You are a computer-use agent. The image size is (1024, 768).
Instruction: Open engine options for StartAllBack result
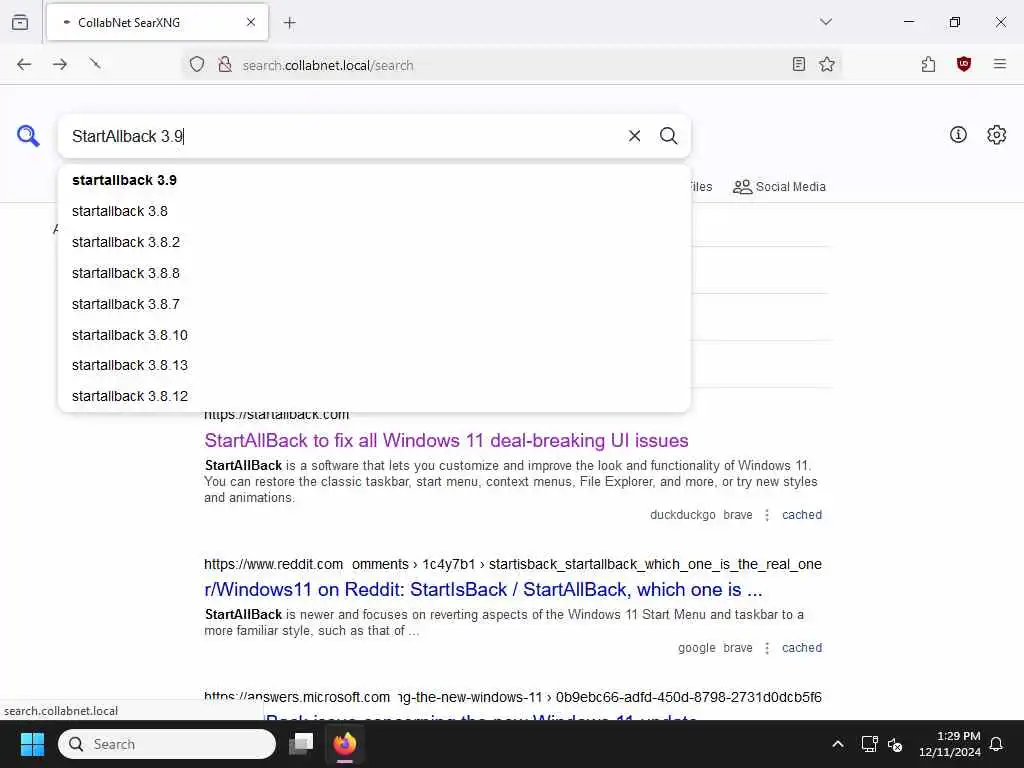pyautogui.click(x=767, y=515)
